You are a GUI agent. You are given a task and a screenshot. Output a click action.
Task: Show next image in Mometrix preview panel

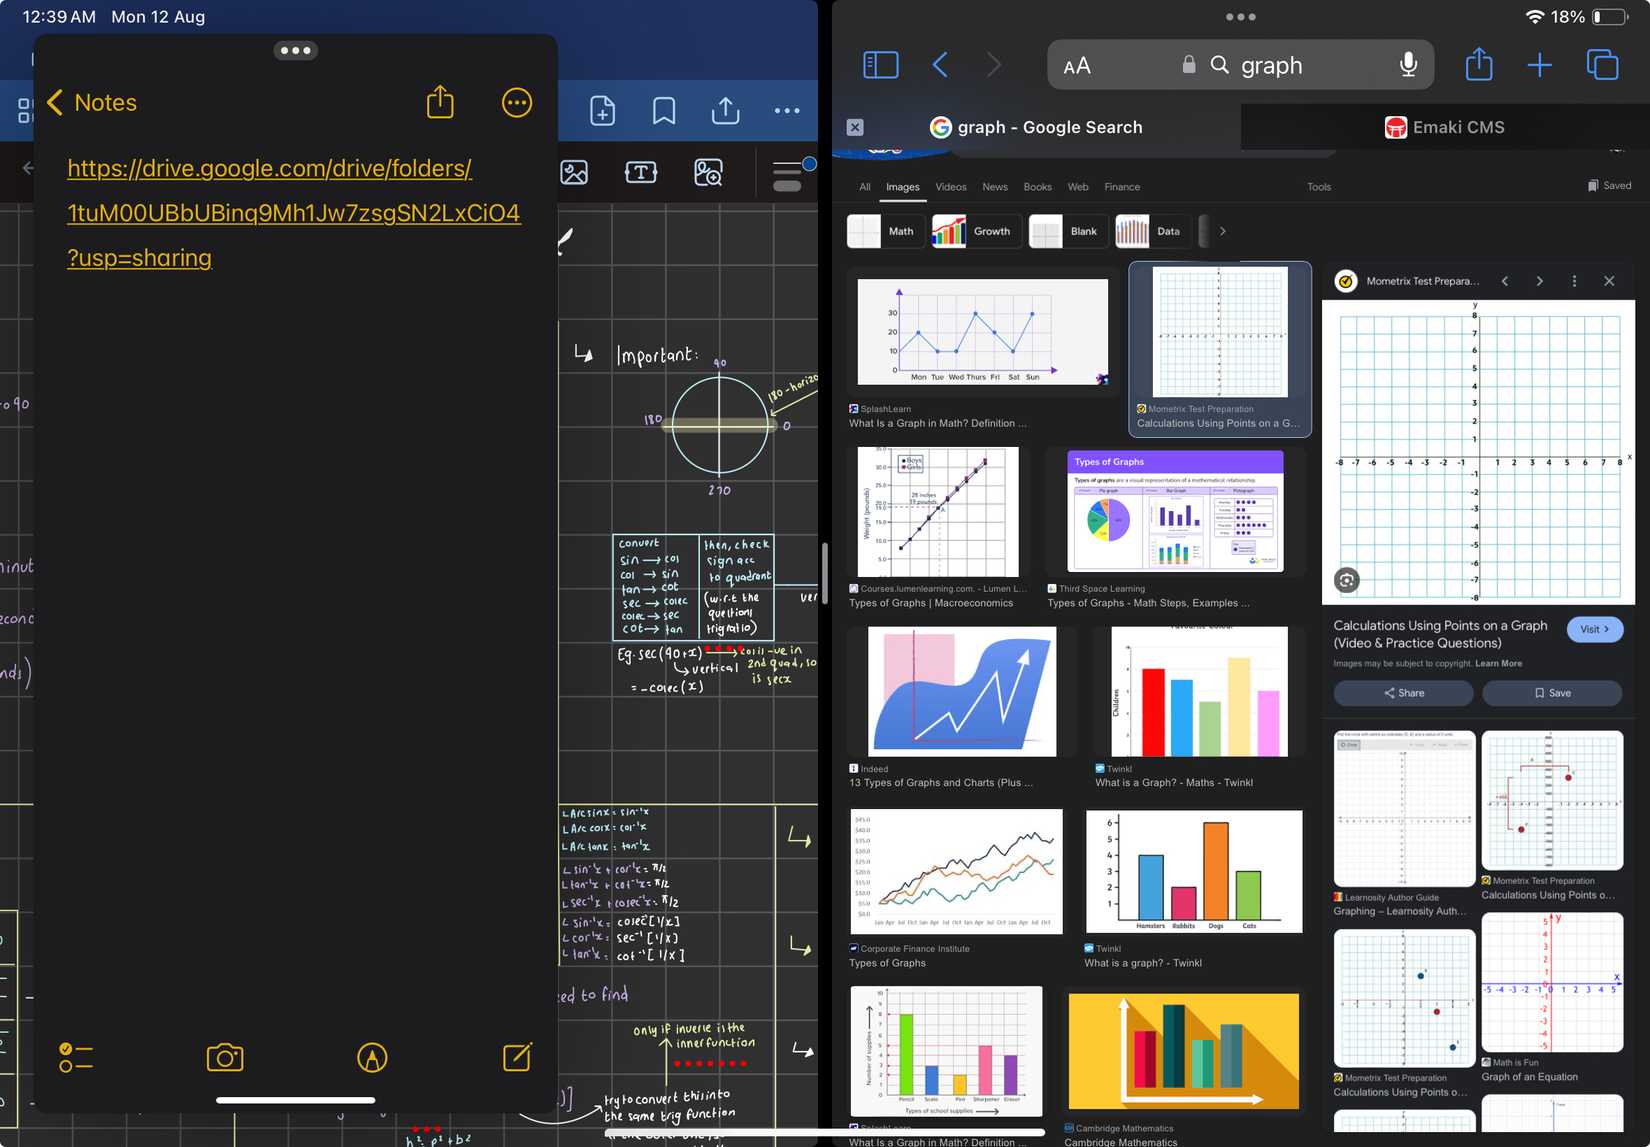pos(1540,281)
